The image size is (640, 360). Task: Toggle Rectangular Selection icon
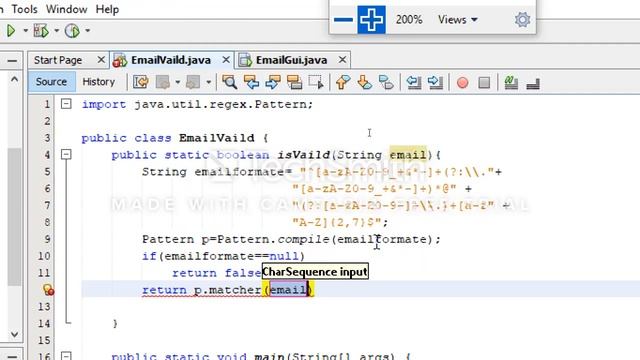(316, 82)
